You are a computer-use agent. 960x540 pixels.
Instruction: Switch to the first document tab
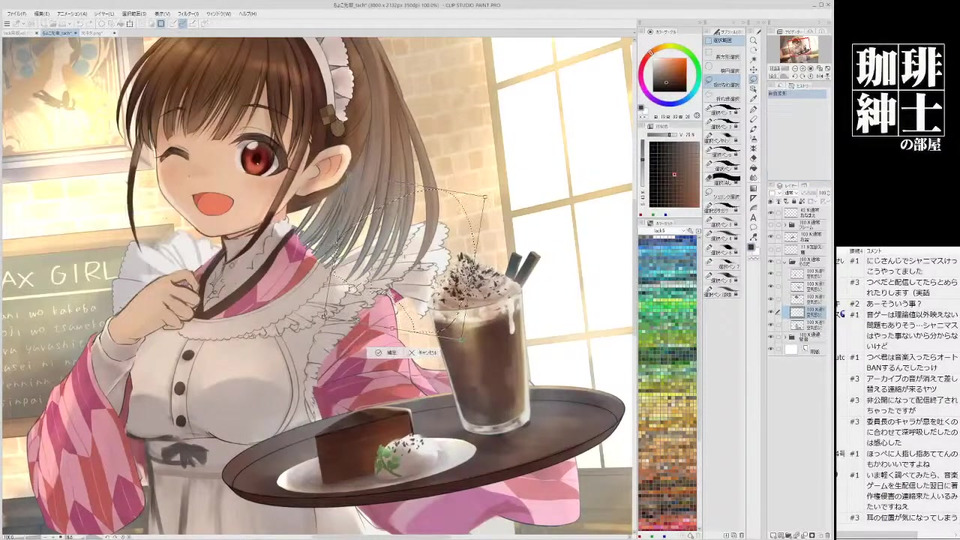coord(18,33)
